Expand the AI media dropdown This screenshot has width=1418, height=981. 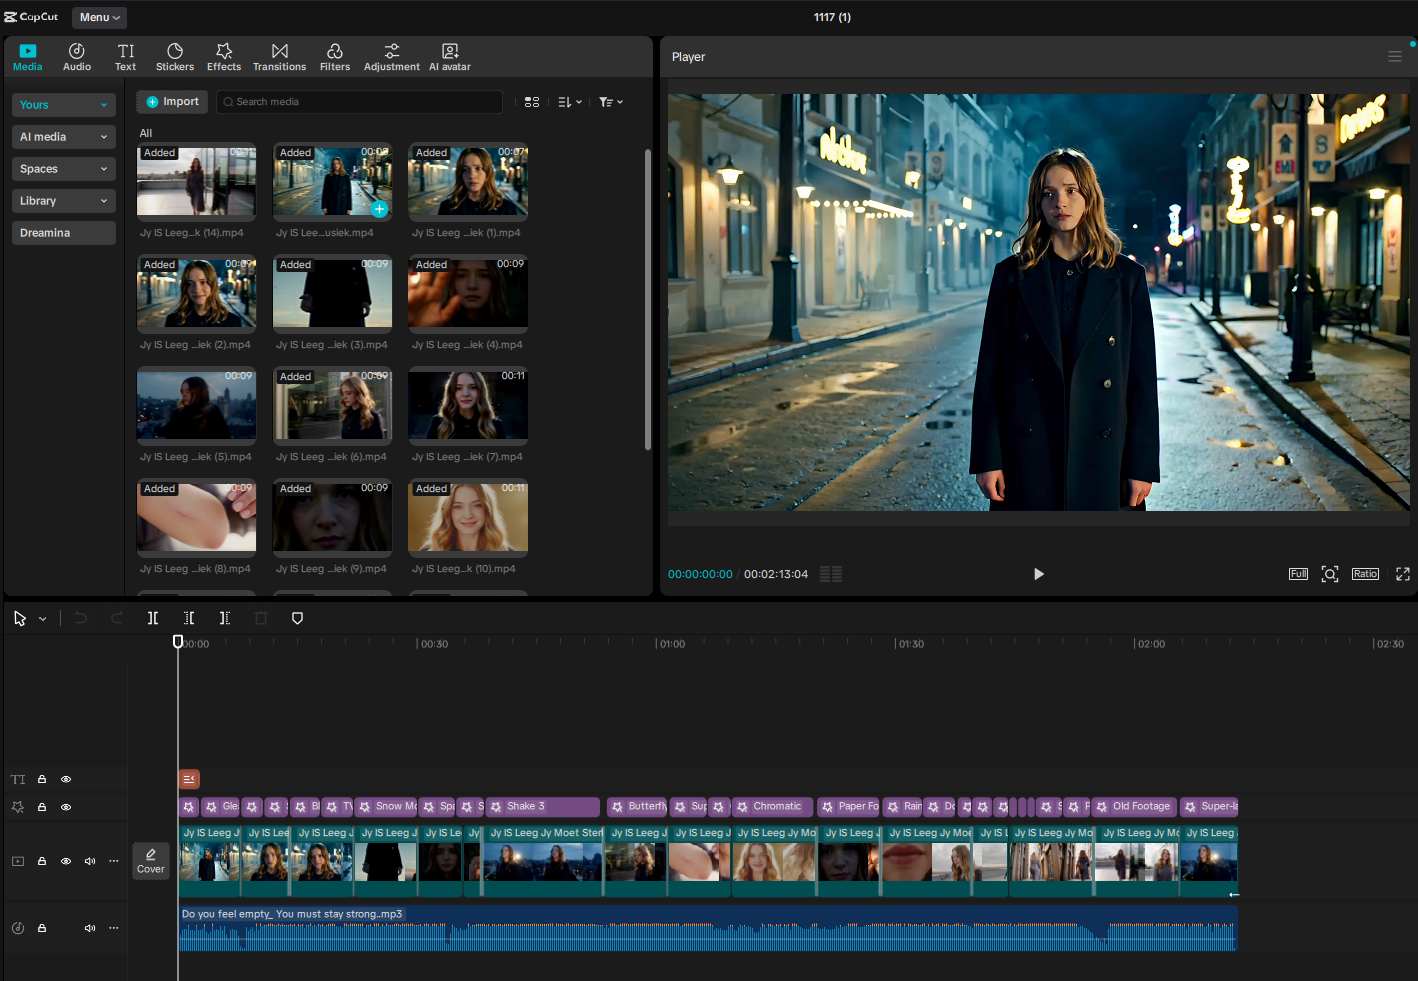(x=64, y=137)
